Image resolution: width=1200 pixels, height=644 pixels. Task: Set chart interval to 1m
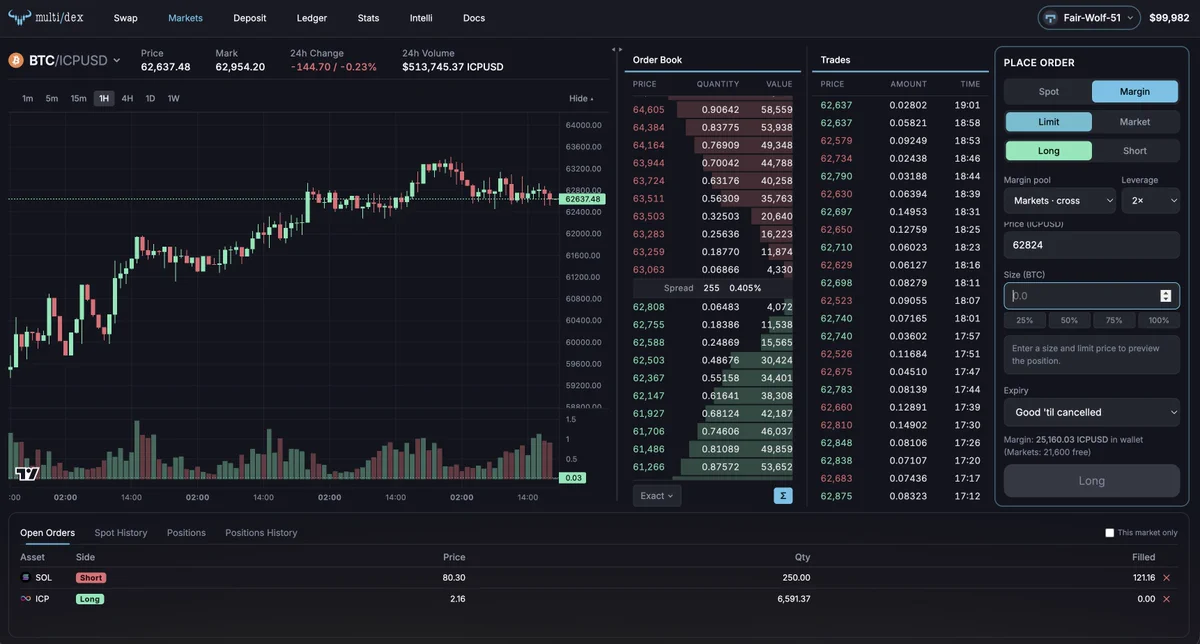(x=27, y=99)
